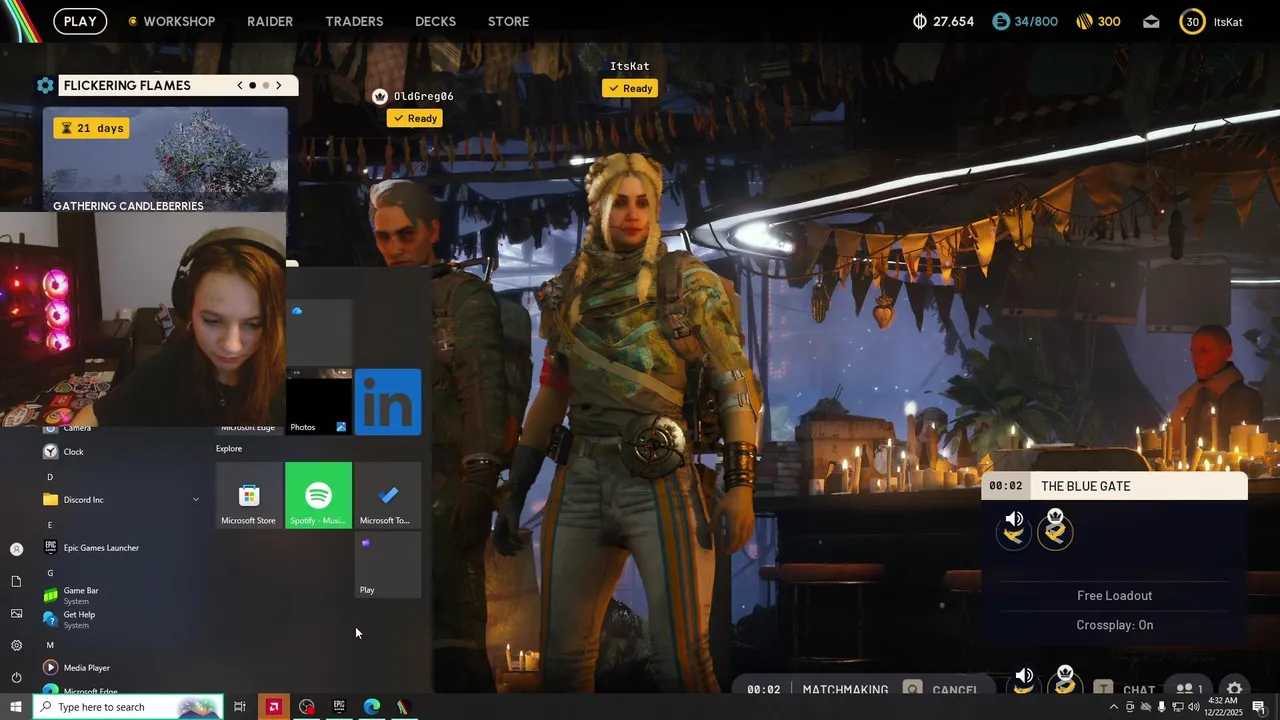Image resolution: width=1280 pixels, height=720 pixels.
Task: Open Microsoft Edge from taskbar
Action: click(x=372, y=707)
